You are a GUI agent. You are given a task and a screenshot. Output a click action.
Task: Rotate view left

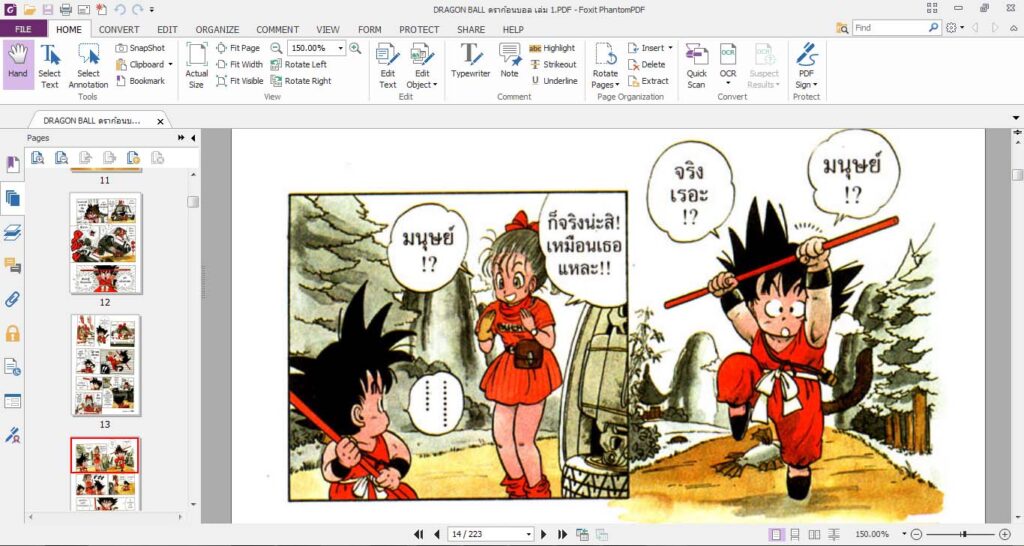(x=298, y=64)
